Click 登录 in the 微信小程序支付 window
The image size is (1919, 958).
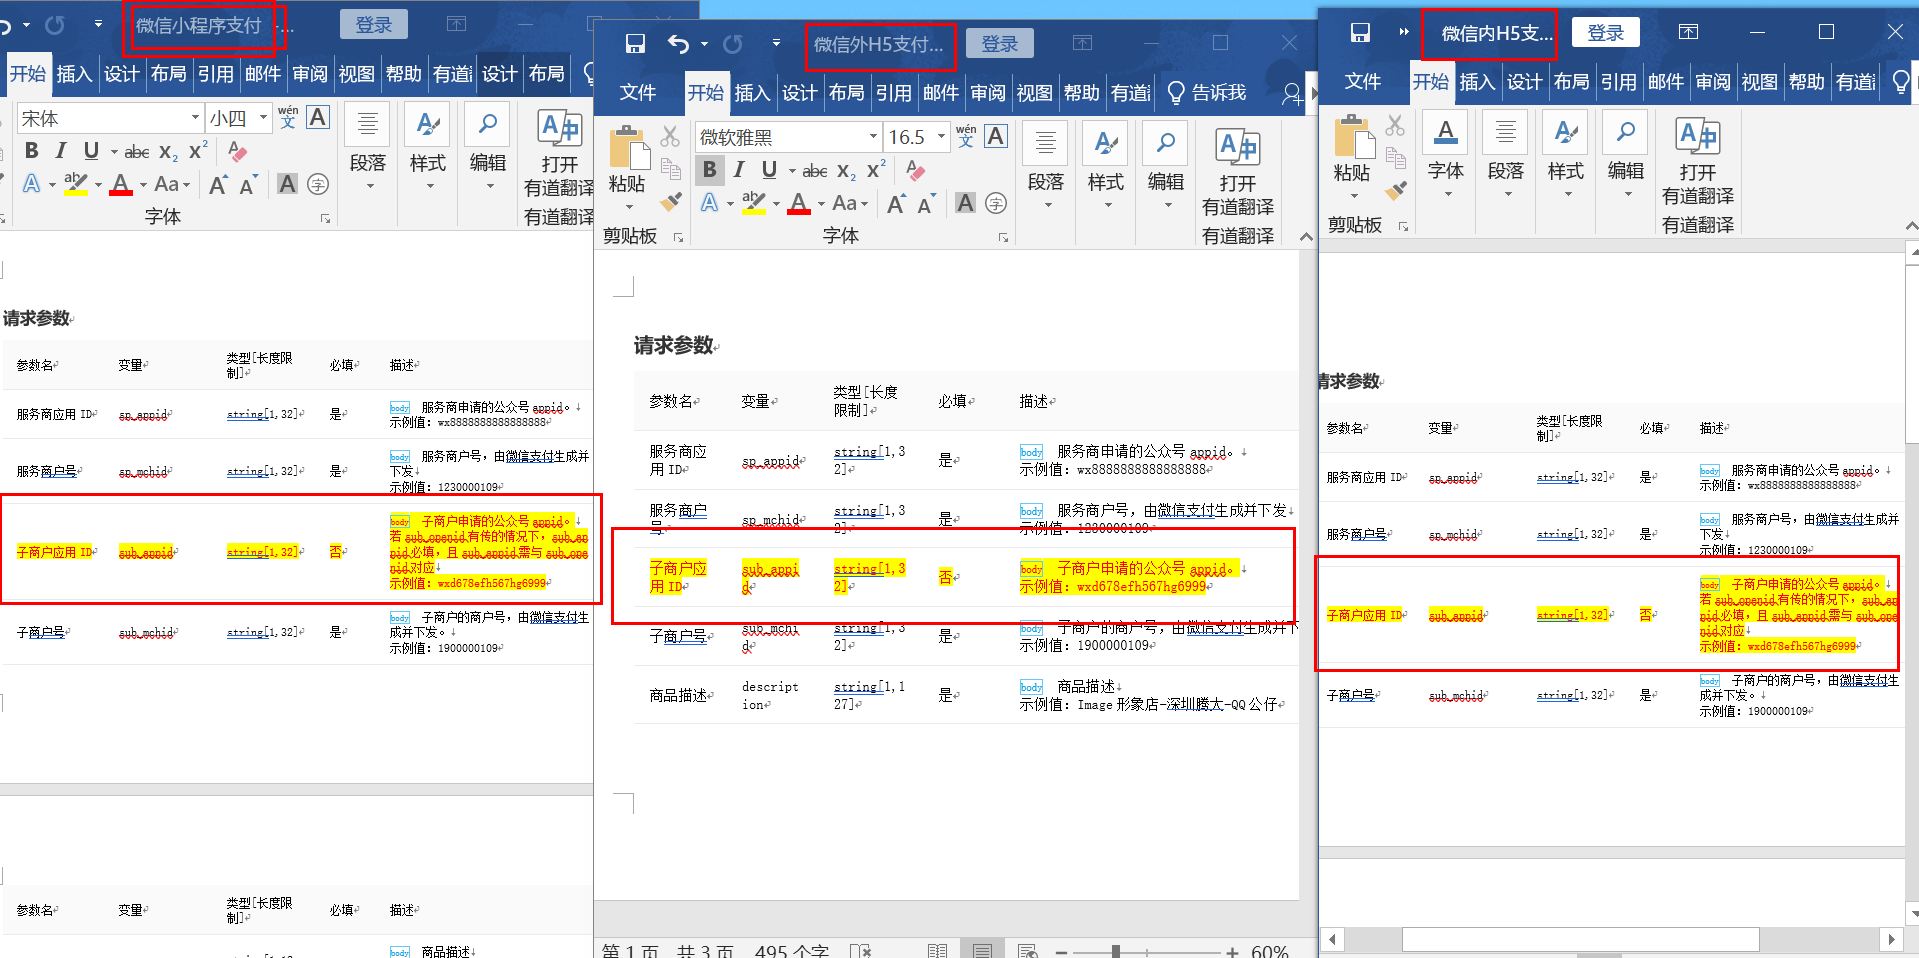tap(374, 25)
